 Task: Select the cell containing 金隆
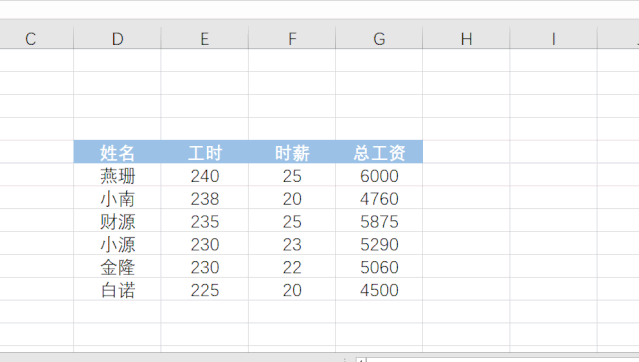117,266
